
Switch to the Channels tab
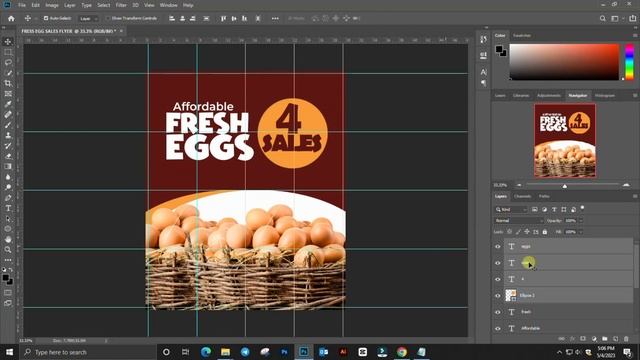522,196
